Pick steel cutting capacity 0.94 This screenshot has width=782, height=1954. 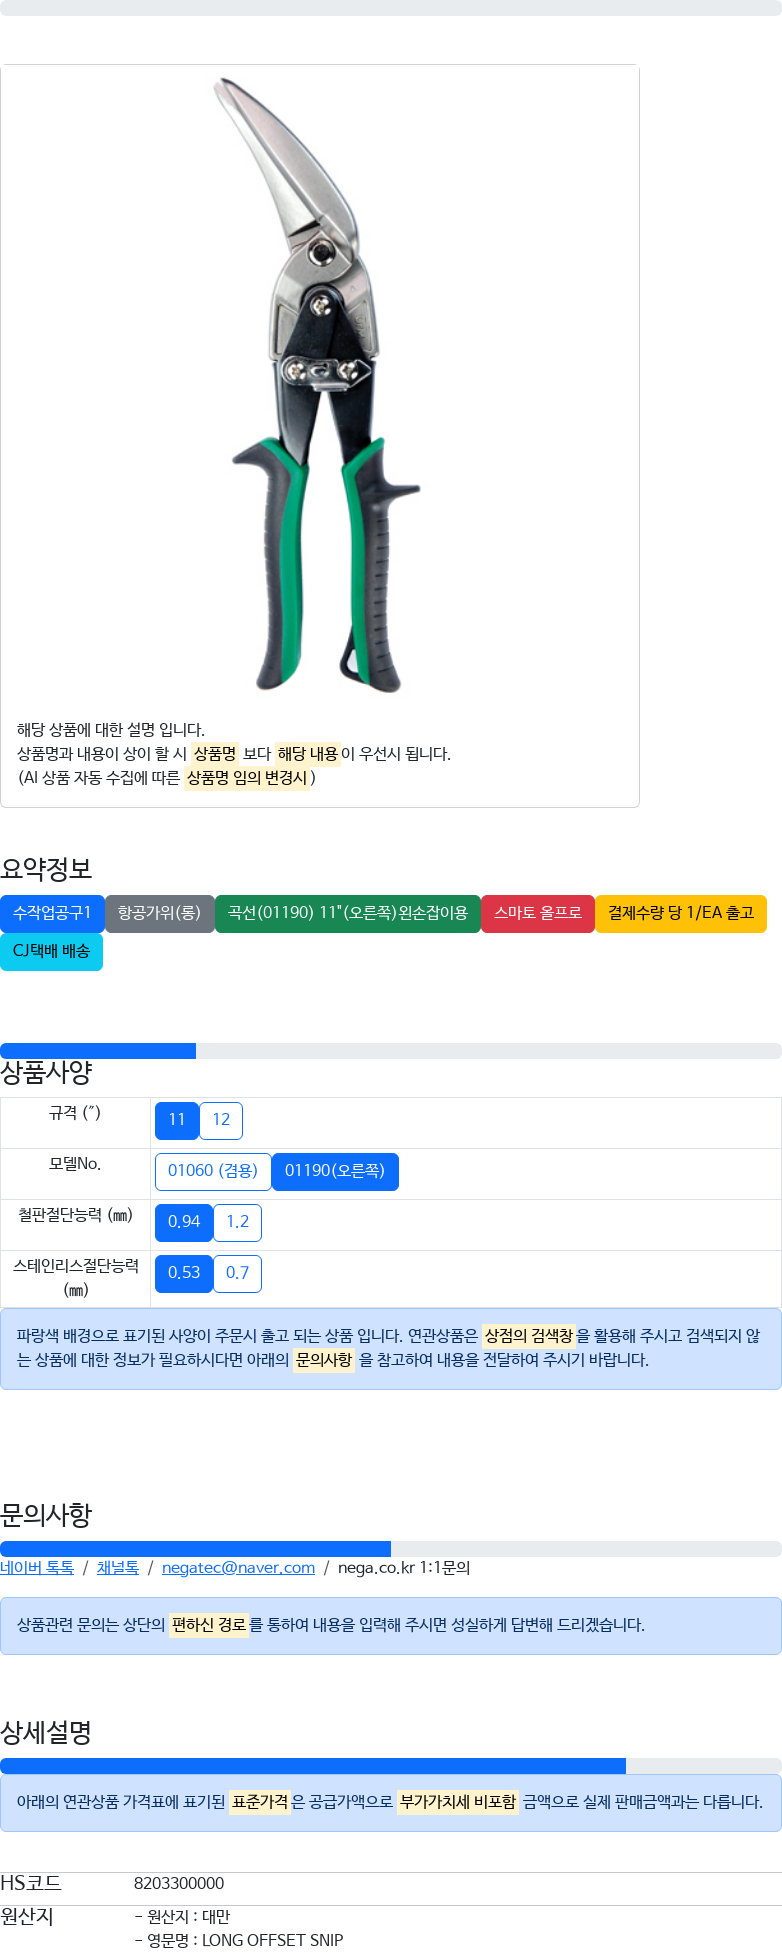click(x=184, y=1222)
